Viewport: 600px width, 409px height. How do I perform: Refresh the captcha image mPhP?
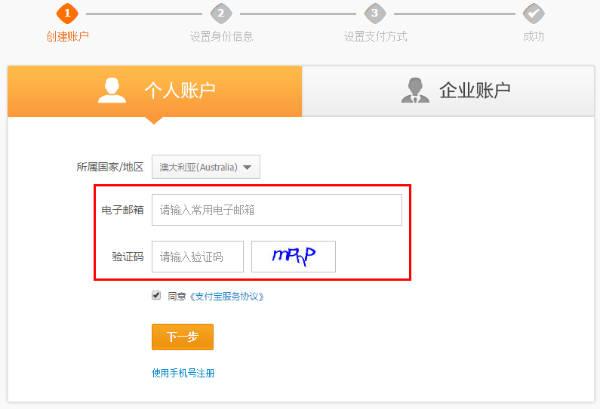click(x=293, y=257)
